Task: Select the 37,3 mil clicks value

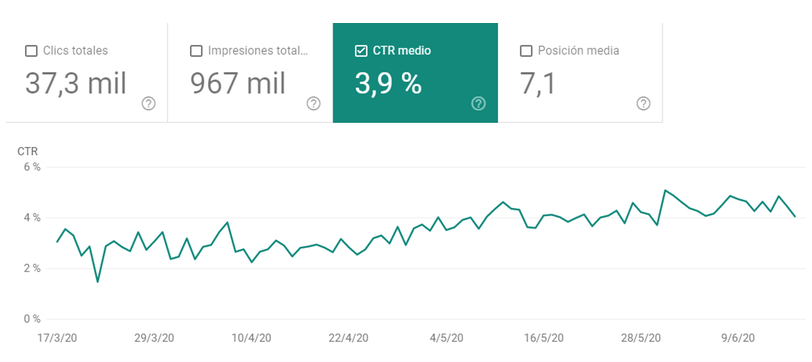Action: pos(76,84)
